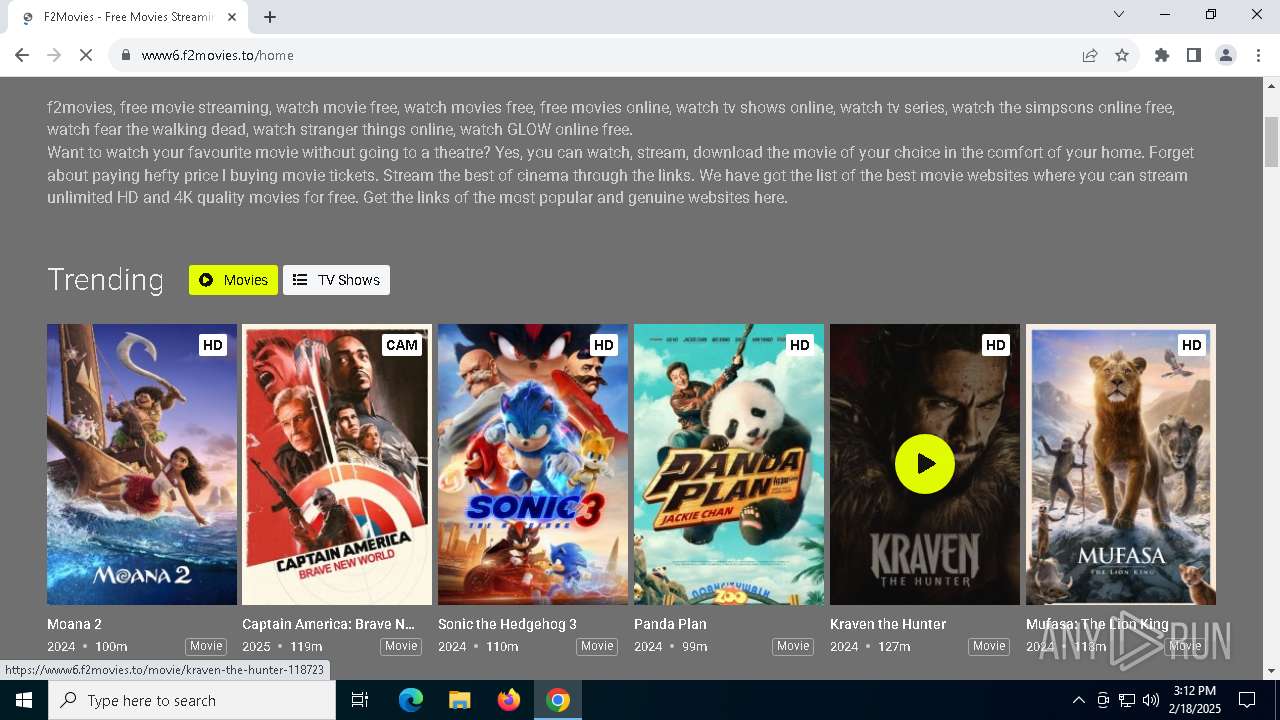Open site info lock icon
Screen dimensions: 1280x720
pyautogui.click(x=126, y=55)
